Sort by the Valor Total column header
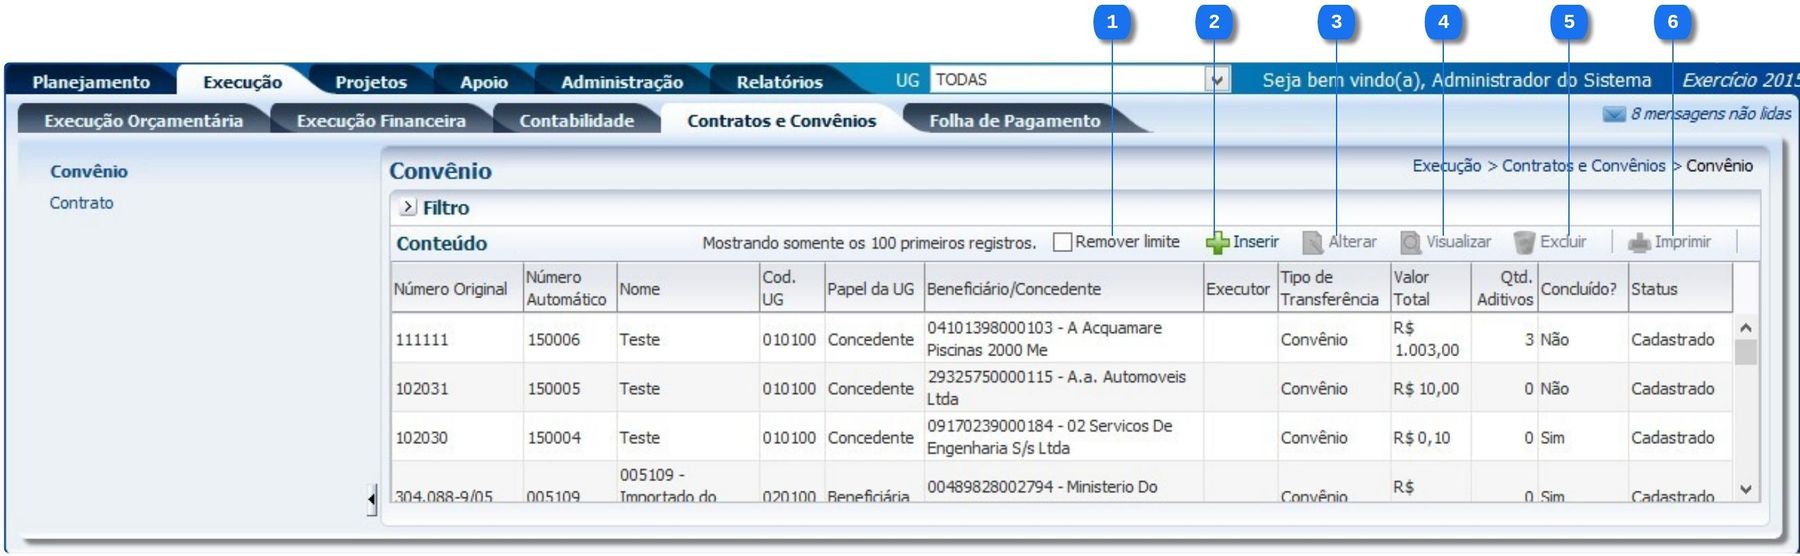 point(1411,288)
